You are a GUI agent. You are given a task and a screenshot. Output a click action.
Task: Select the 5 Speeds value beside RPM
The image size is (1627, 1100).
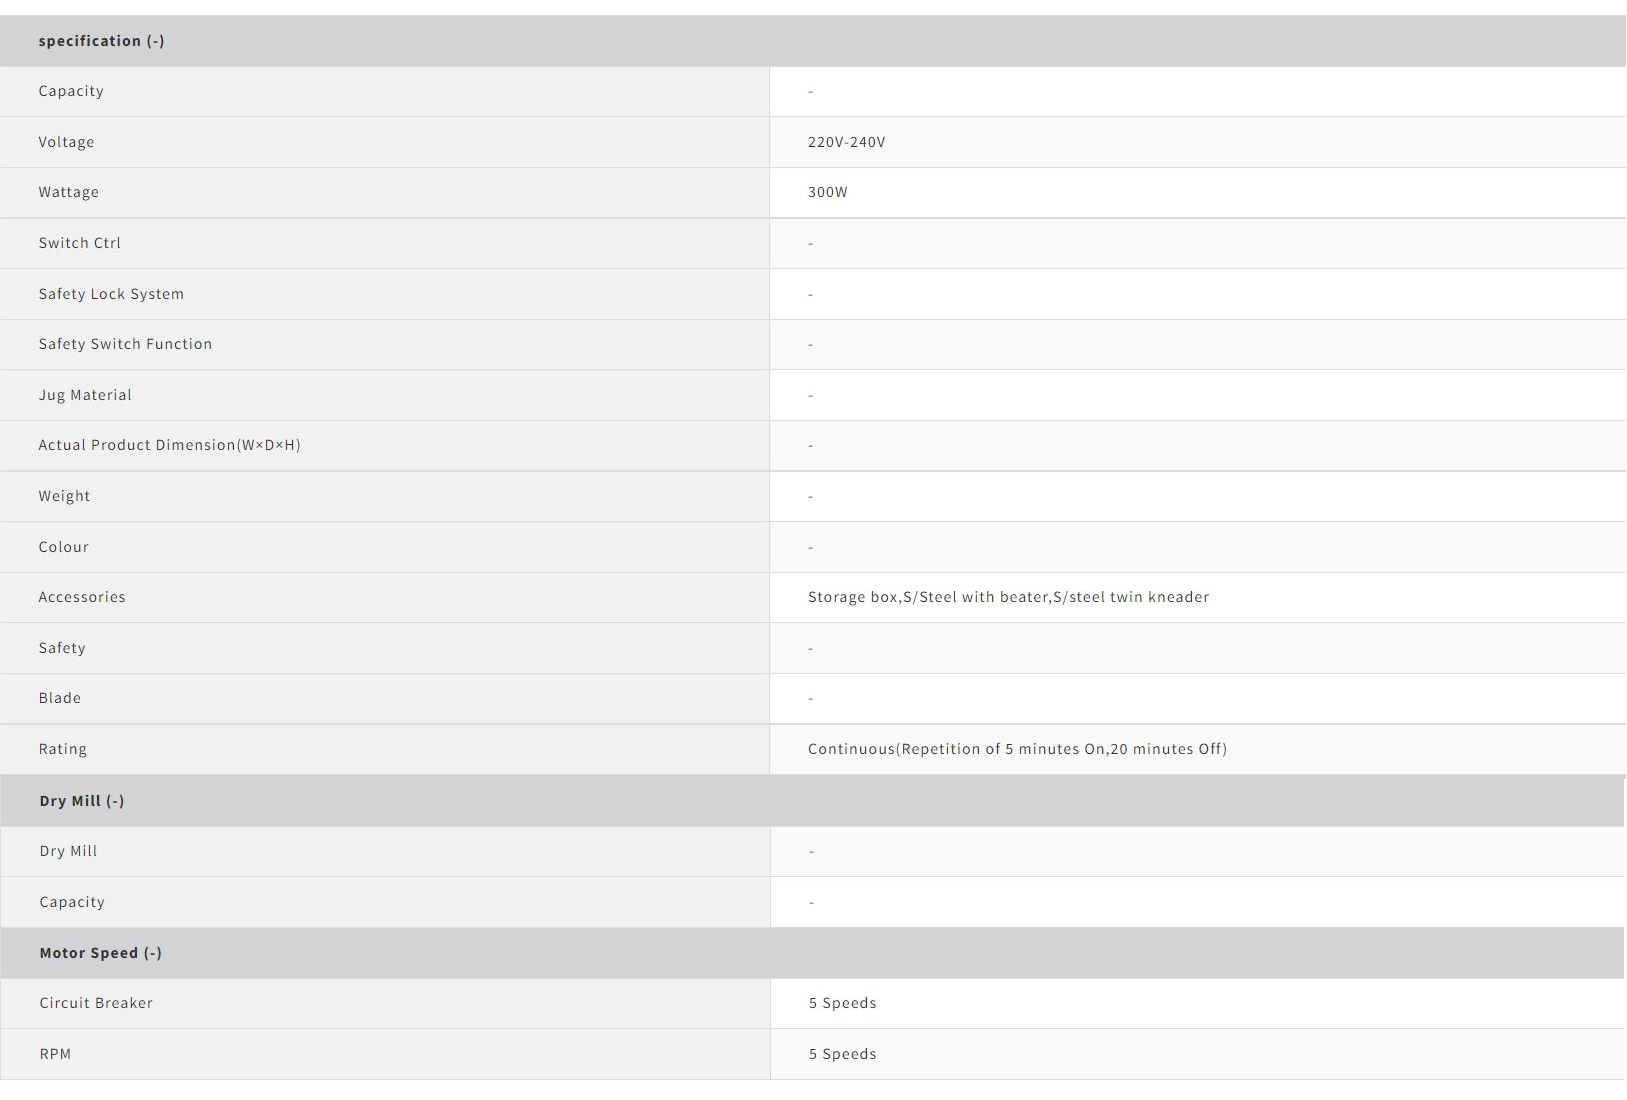pos(842,1054)
